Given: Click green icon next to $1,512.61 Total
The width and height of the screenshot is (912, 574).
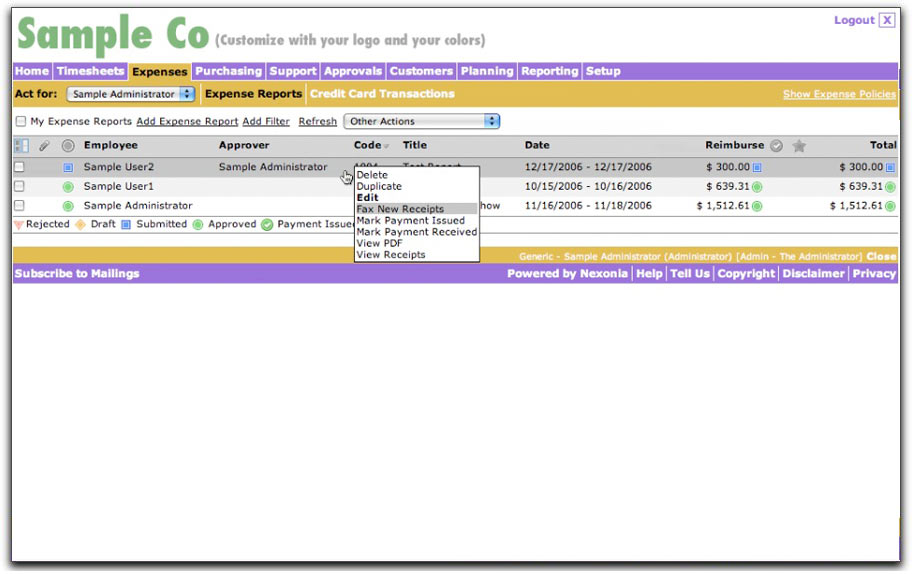Looking at the screenshot, I should pos(890,206).
